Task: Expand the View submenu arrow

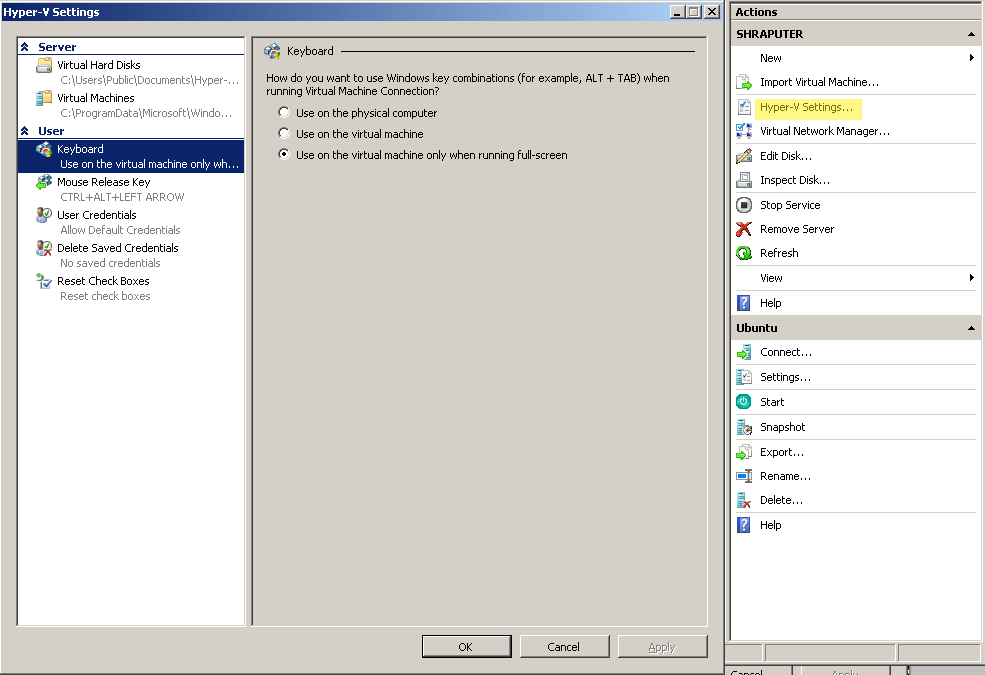Action: pos(972,278)
